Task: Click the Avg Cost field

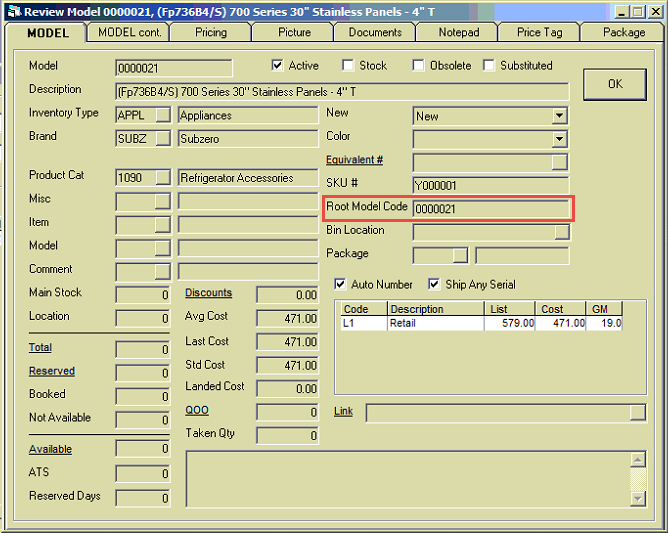Action: click(287, 318)
